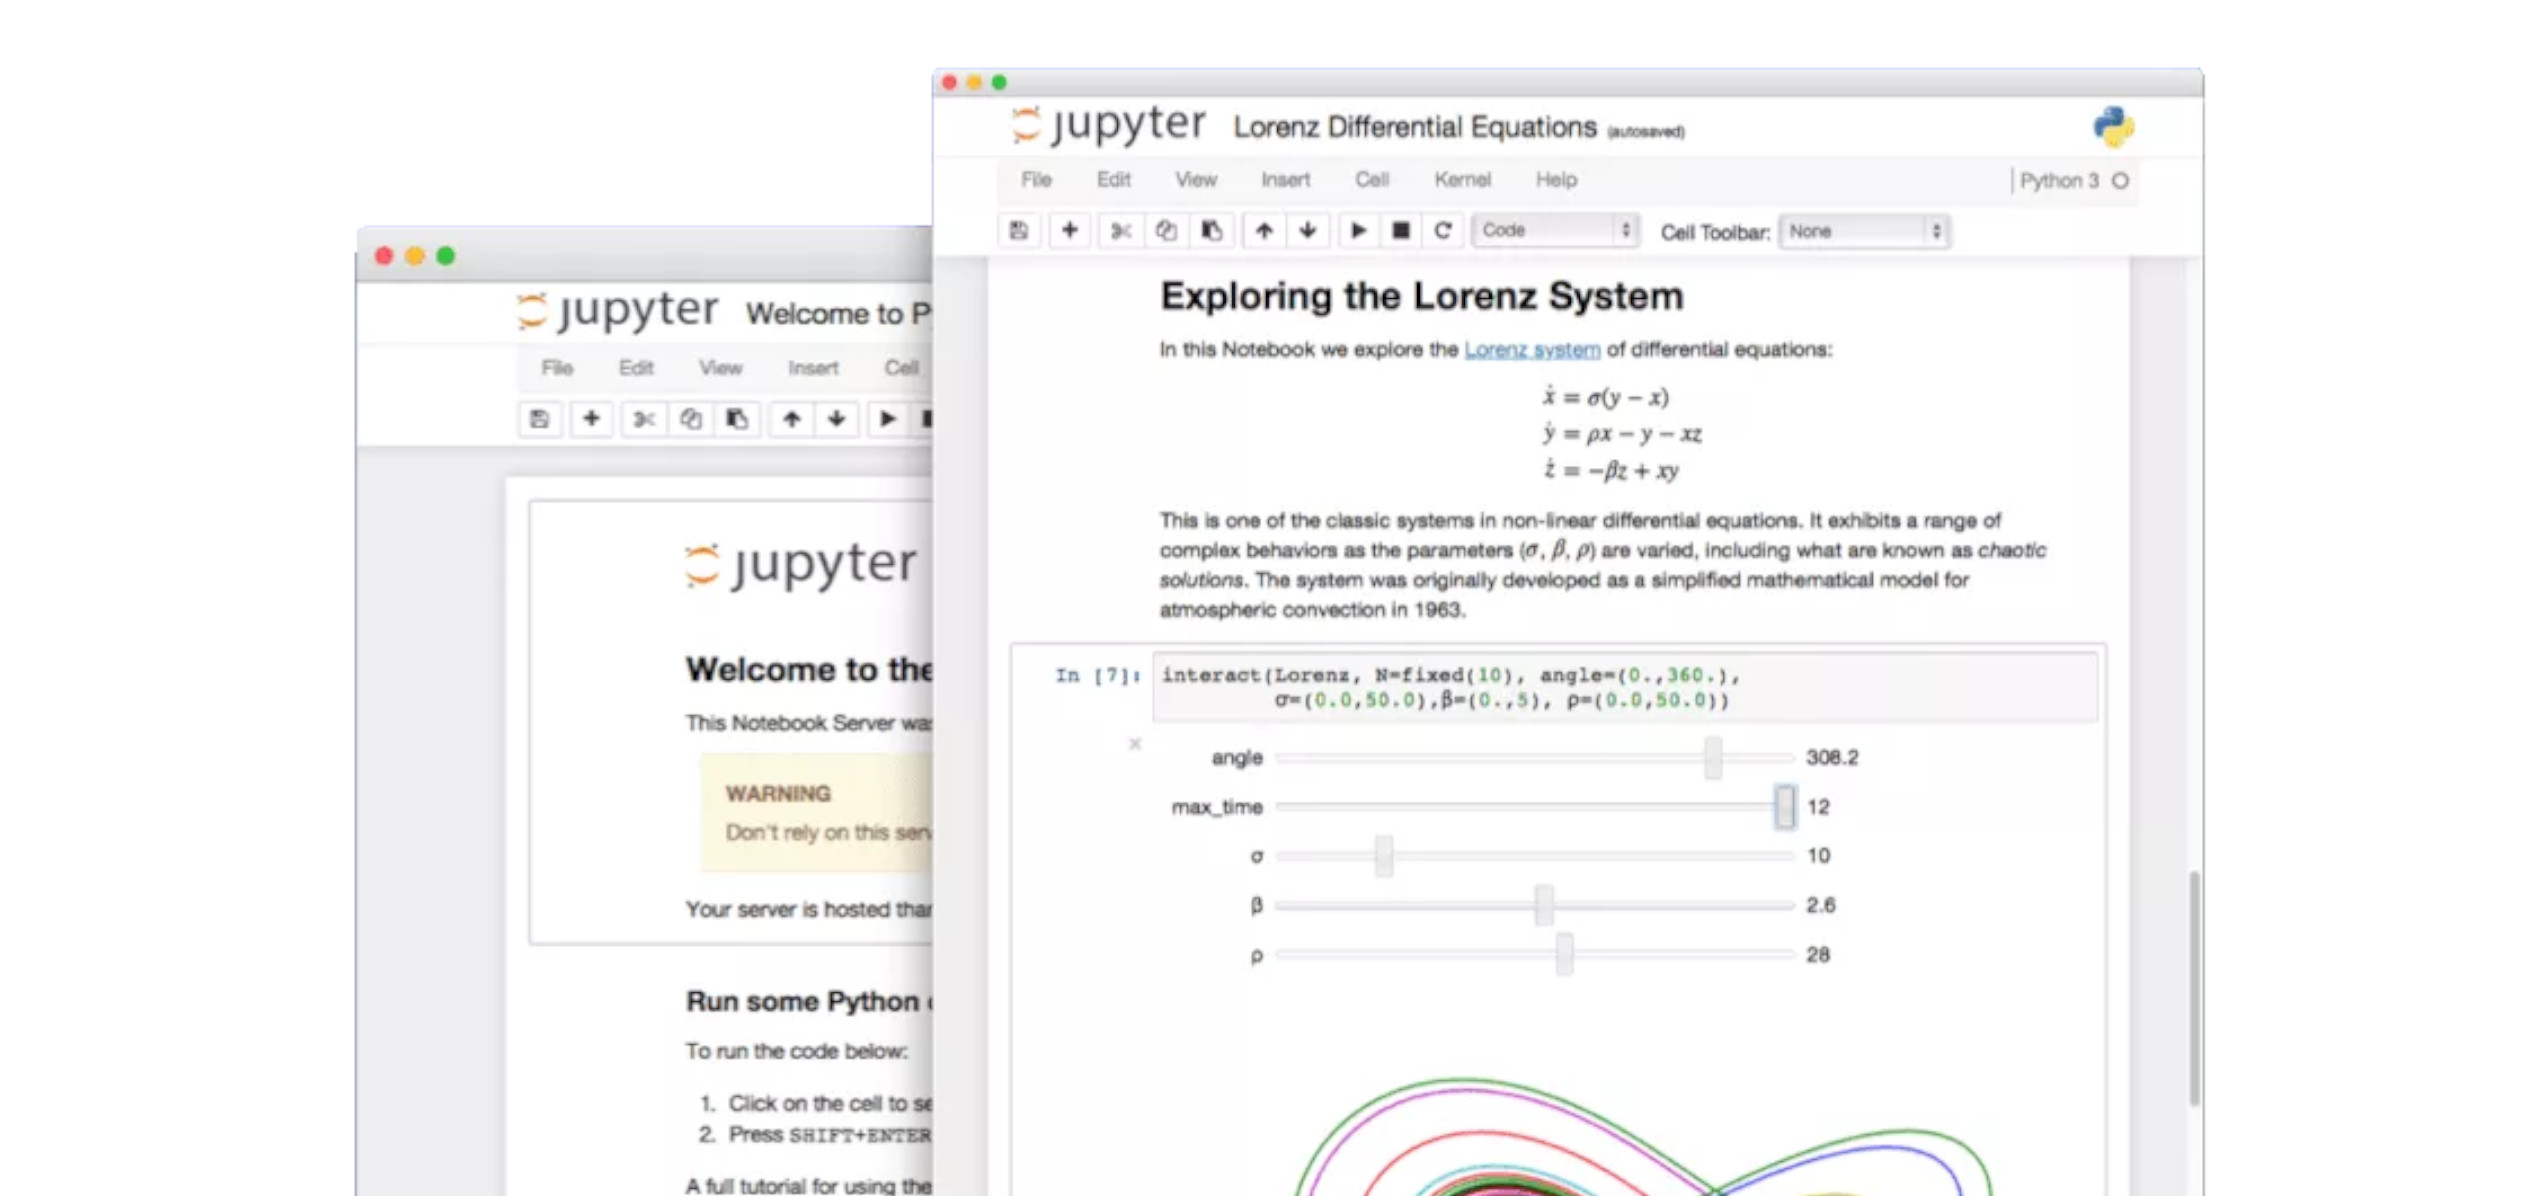Click the angle value 308.2
Viewport: 2538px width, 1196px height.
(x=1832, y=758)
